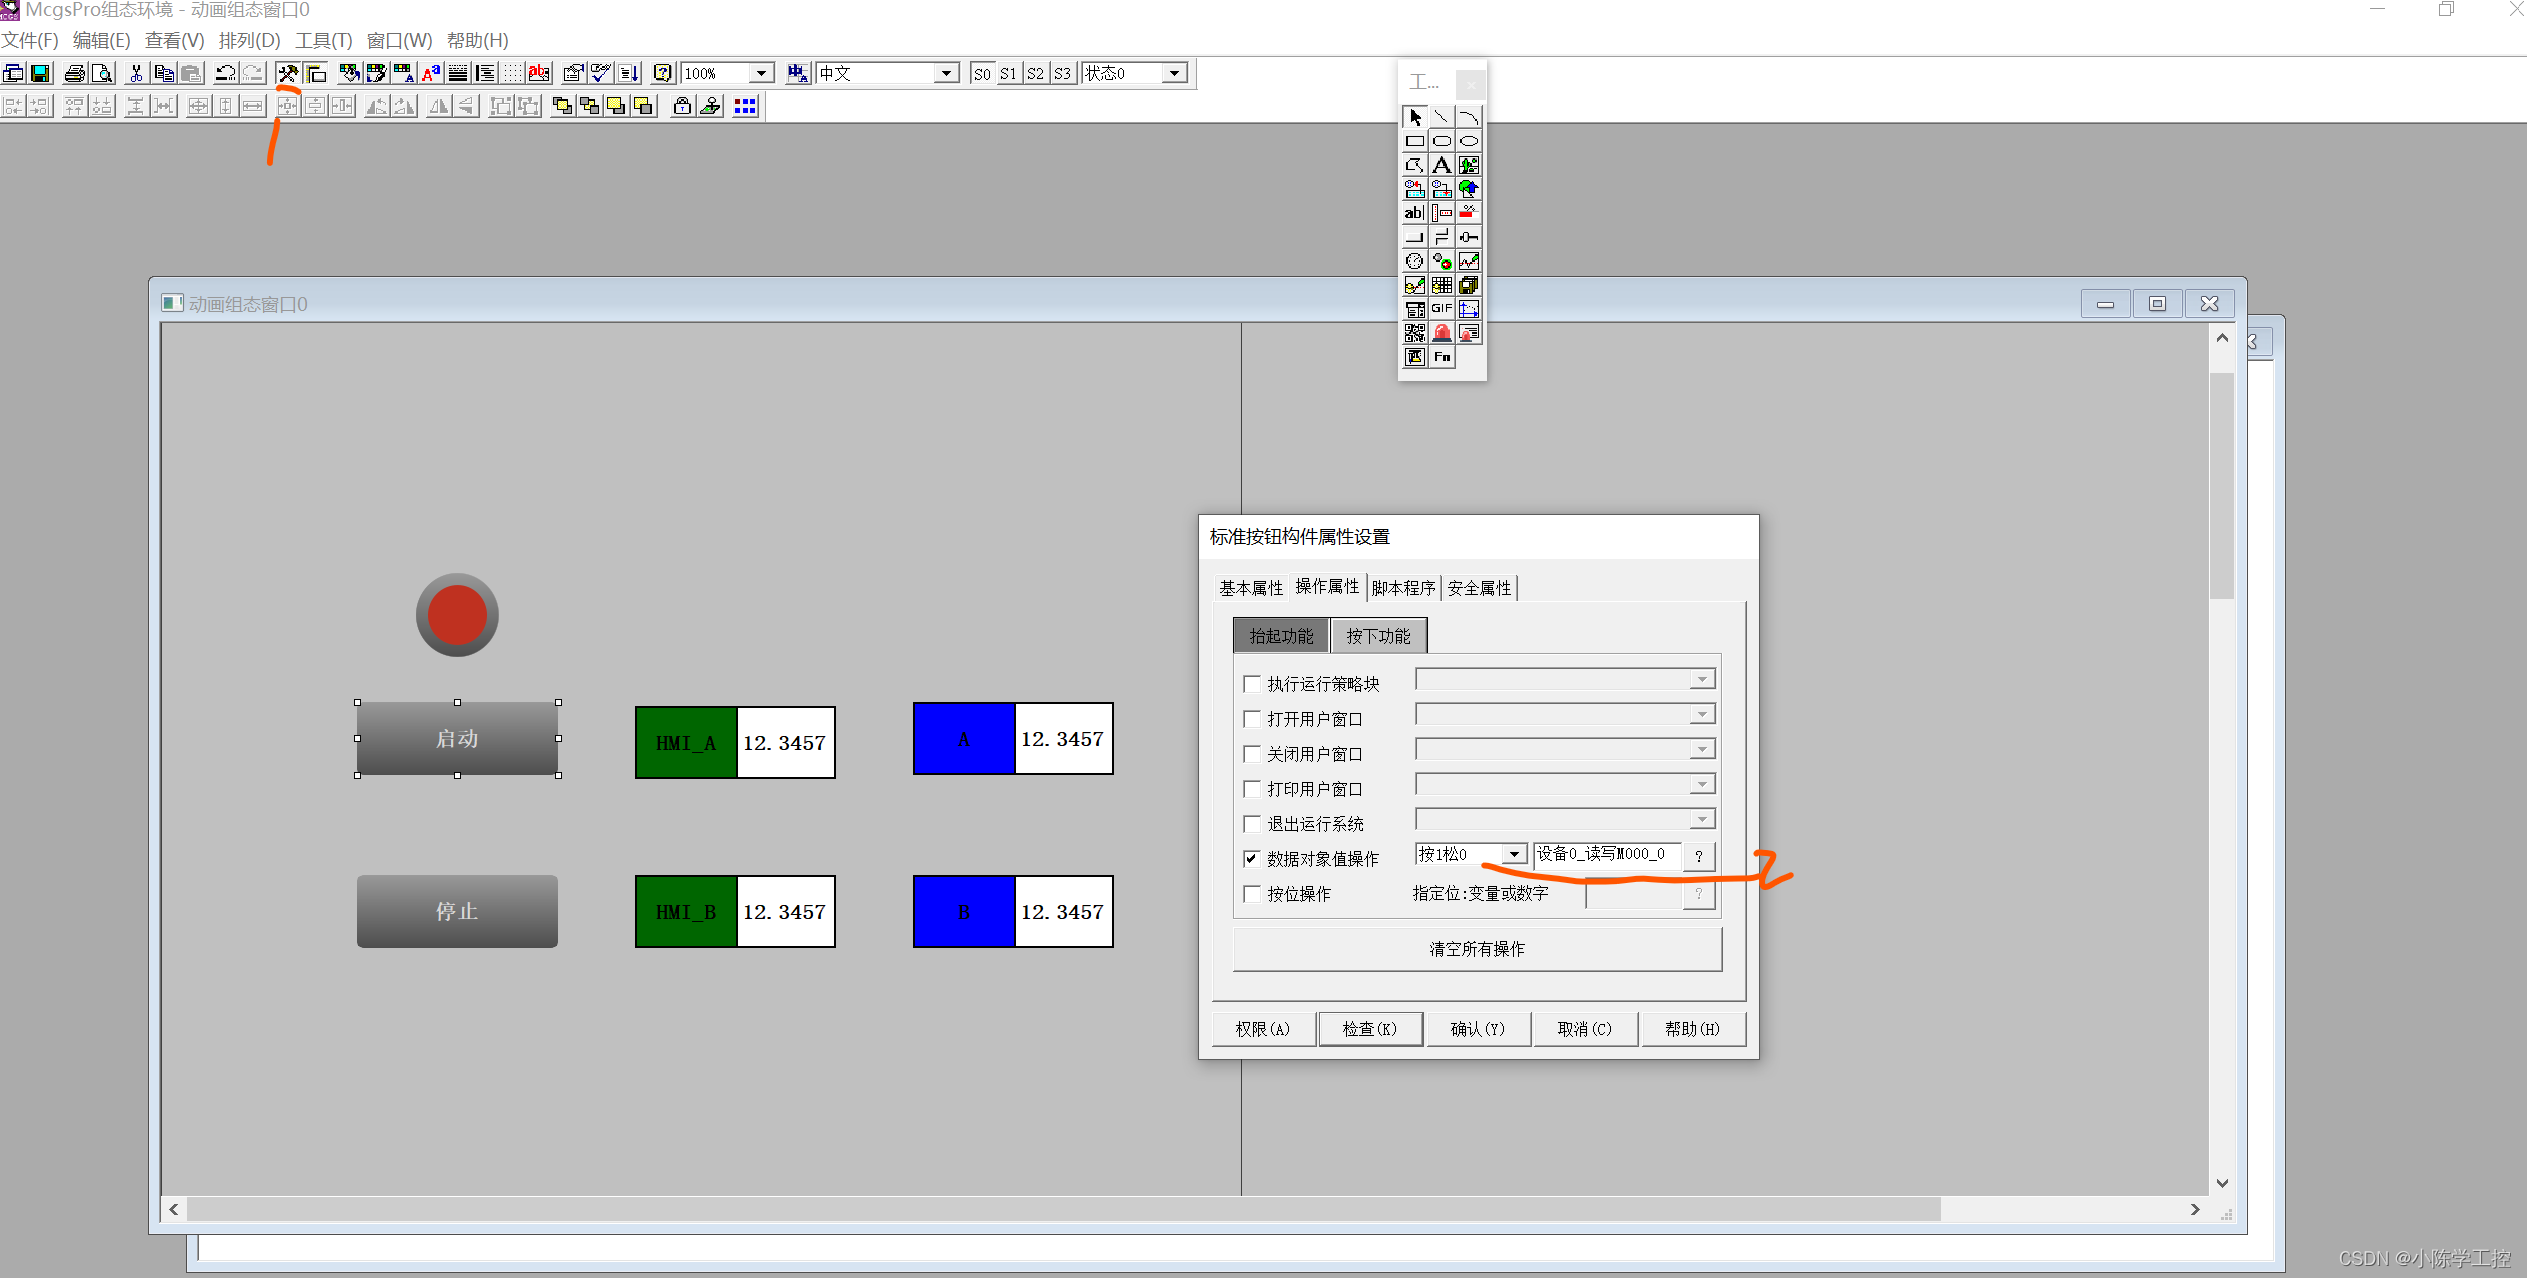The height and width of the screenshot is (1278, 2527).
Task: Enable 执行运行策略块 checkbox
Action: pyautogui.click(x=1251, y=684)
